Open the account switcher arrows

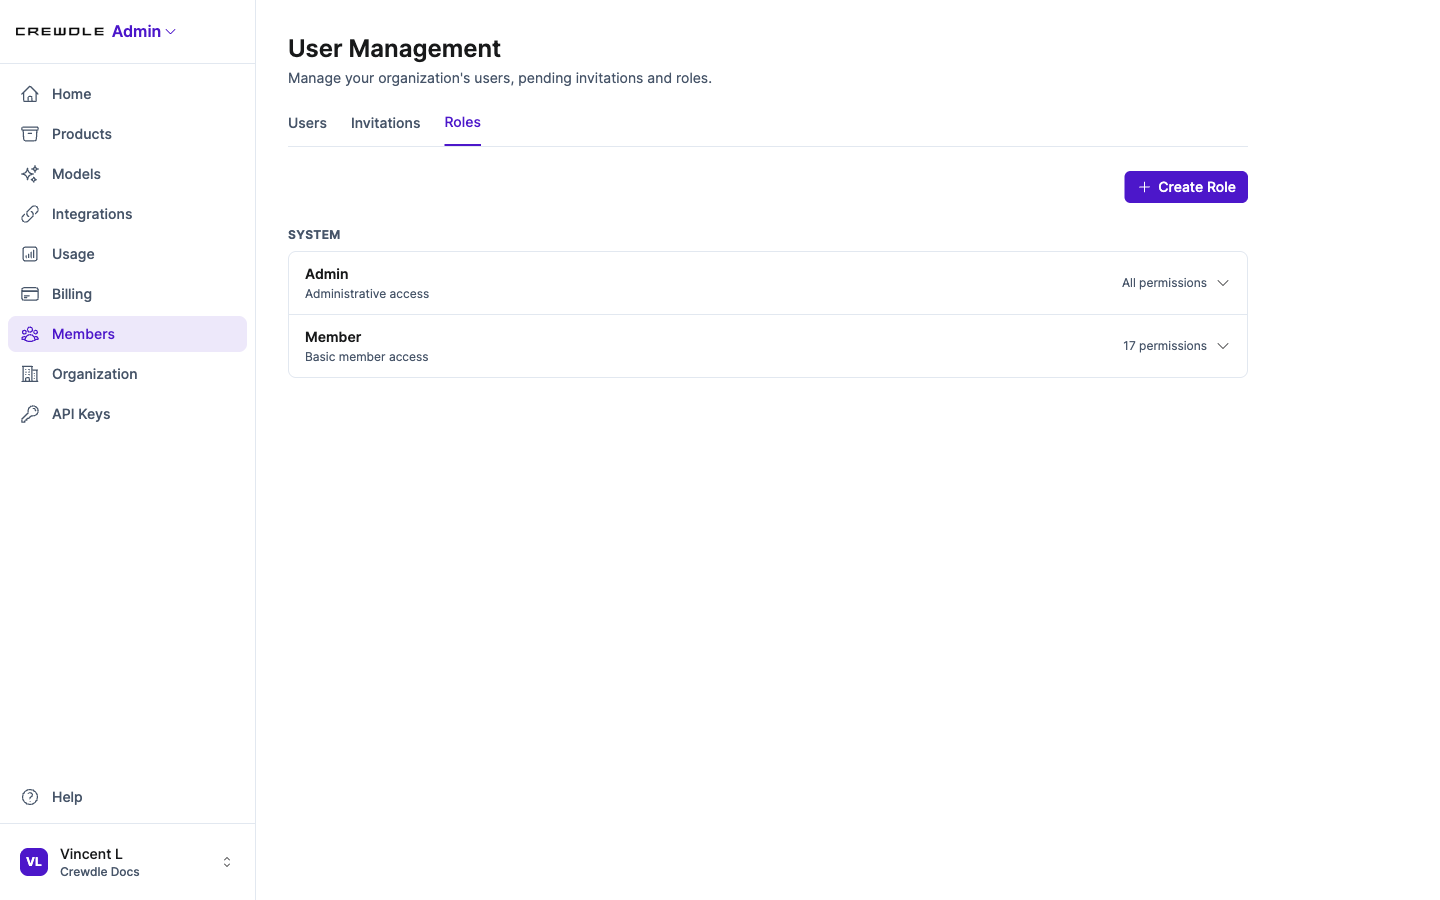click(x=227, y=862)
